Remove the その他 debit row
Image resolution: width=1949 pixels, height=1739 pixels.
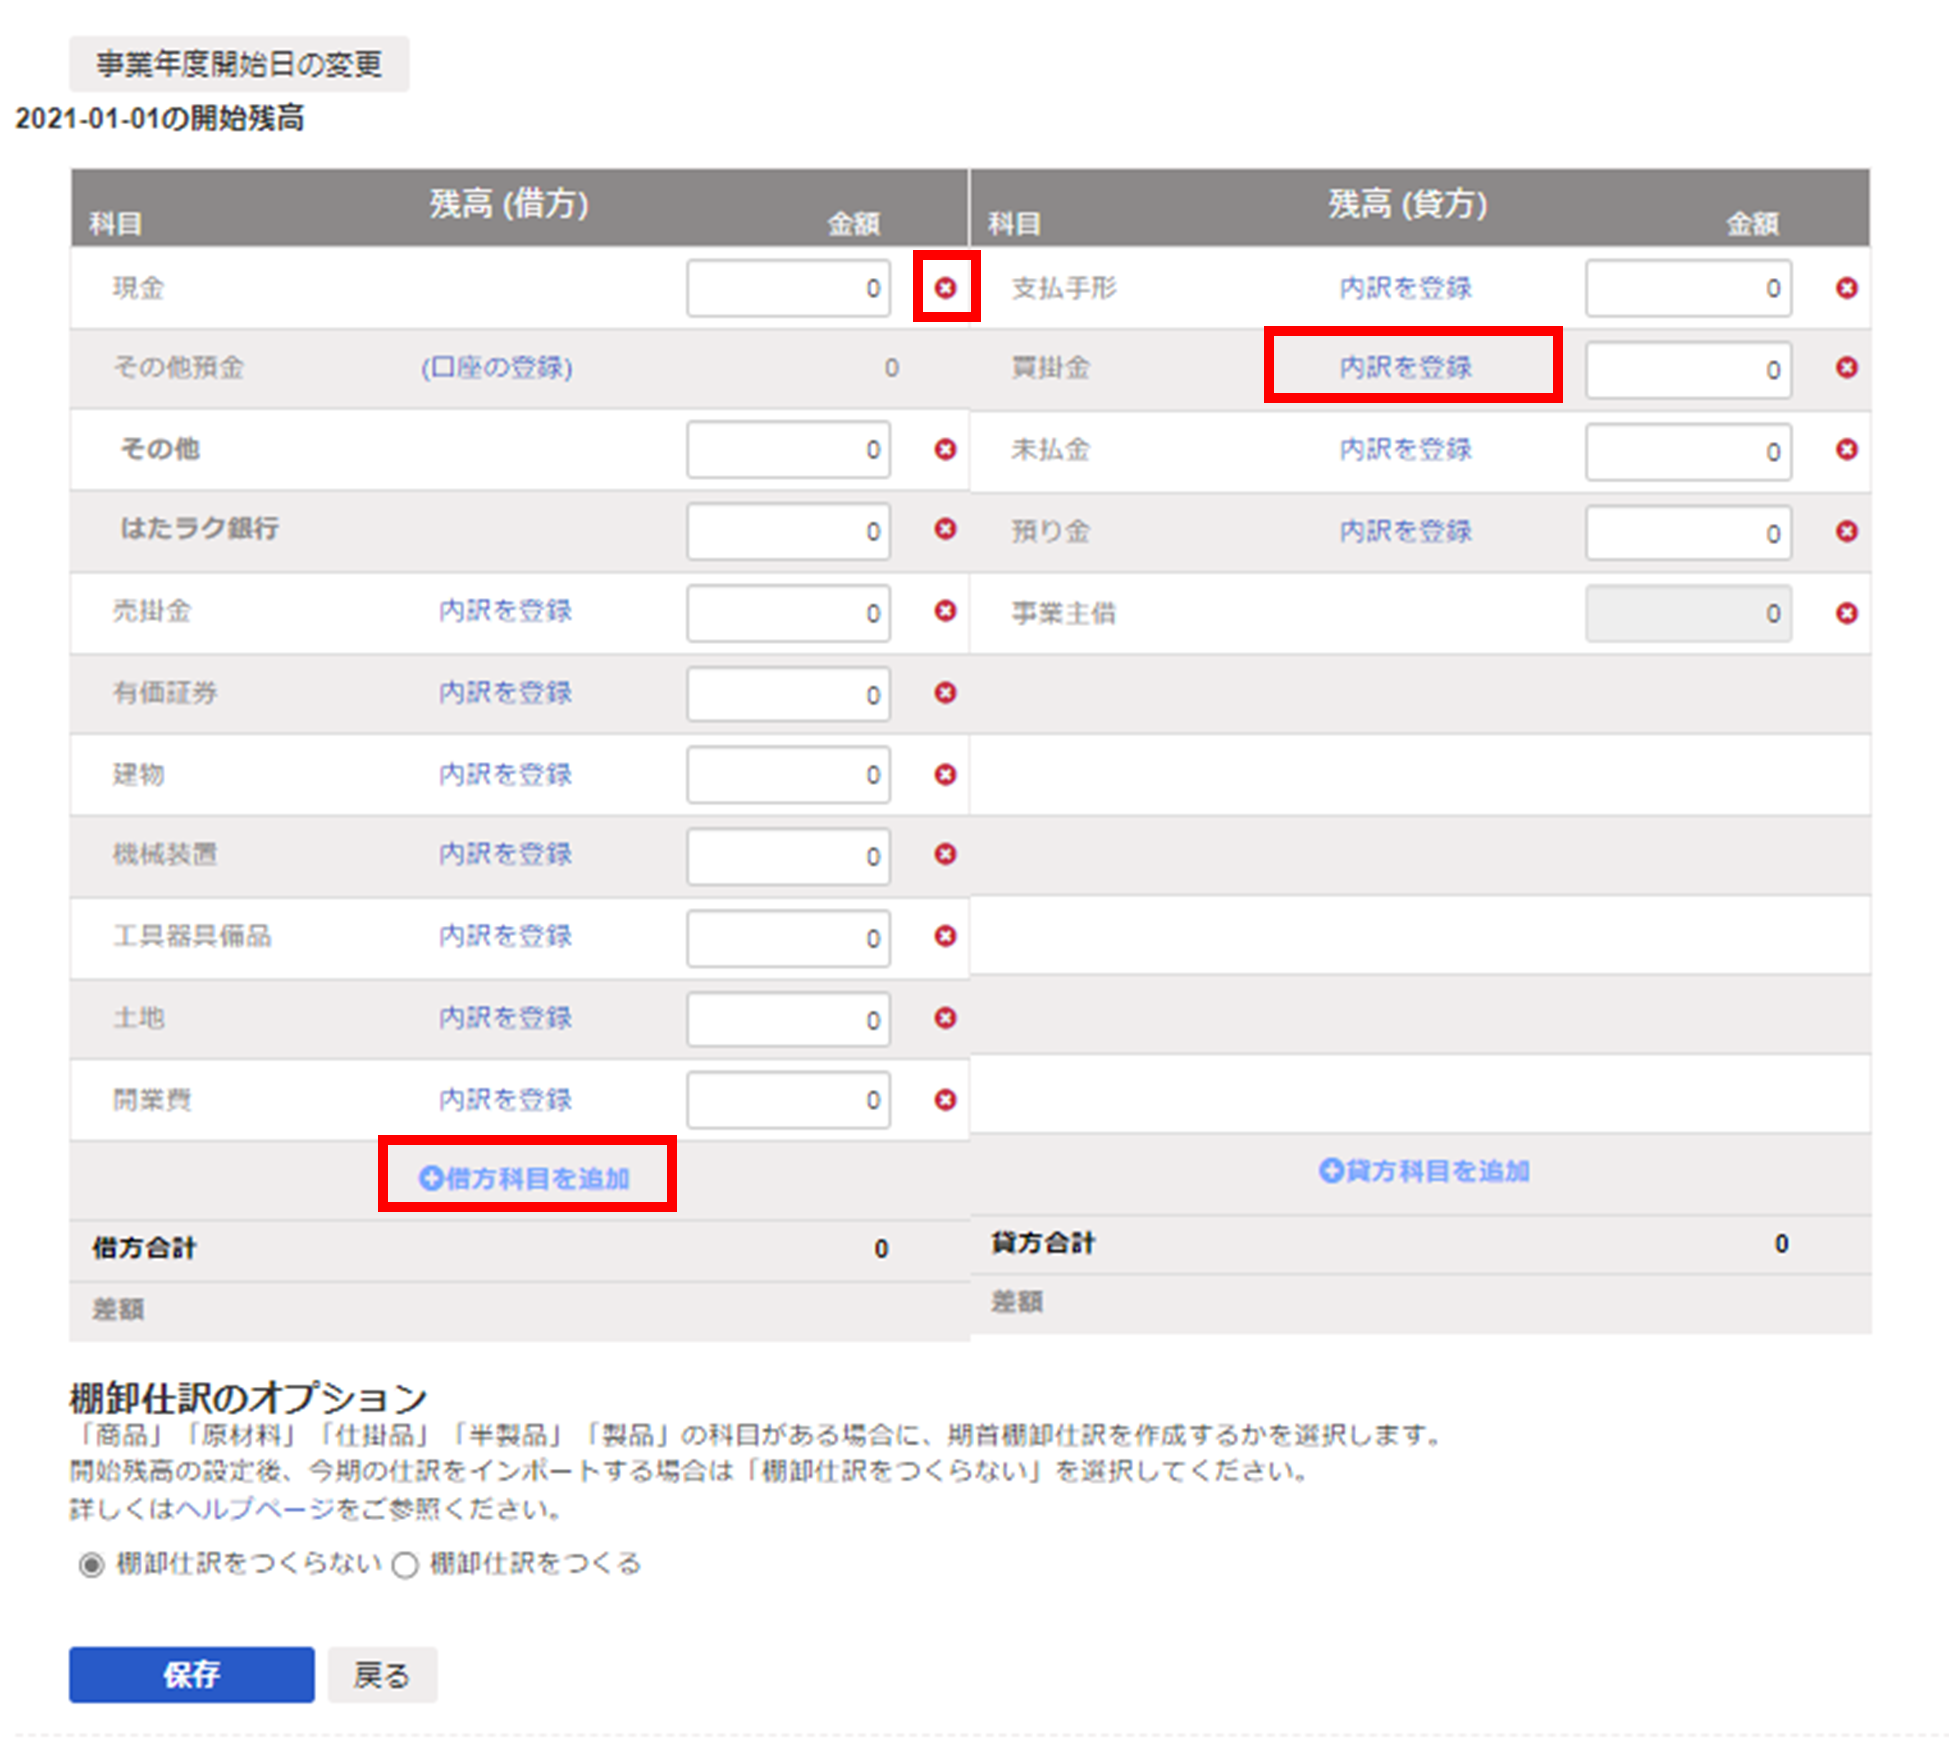[945, 450]
